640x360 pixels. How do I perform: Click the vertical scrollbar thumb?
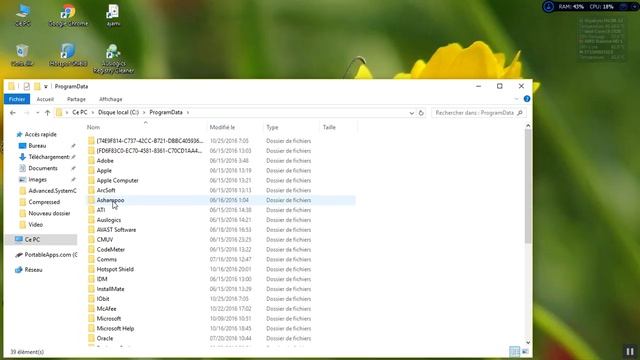pyautogui.click(x=528, y=186)
